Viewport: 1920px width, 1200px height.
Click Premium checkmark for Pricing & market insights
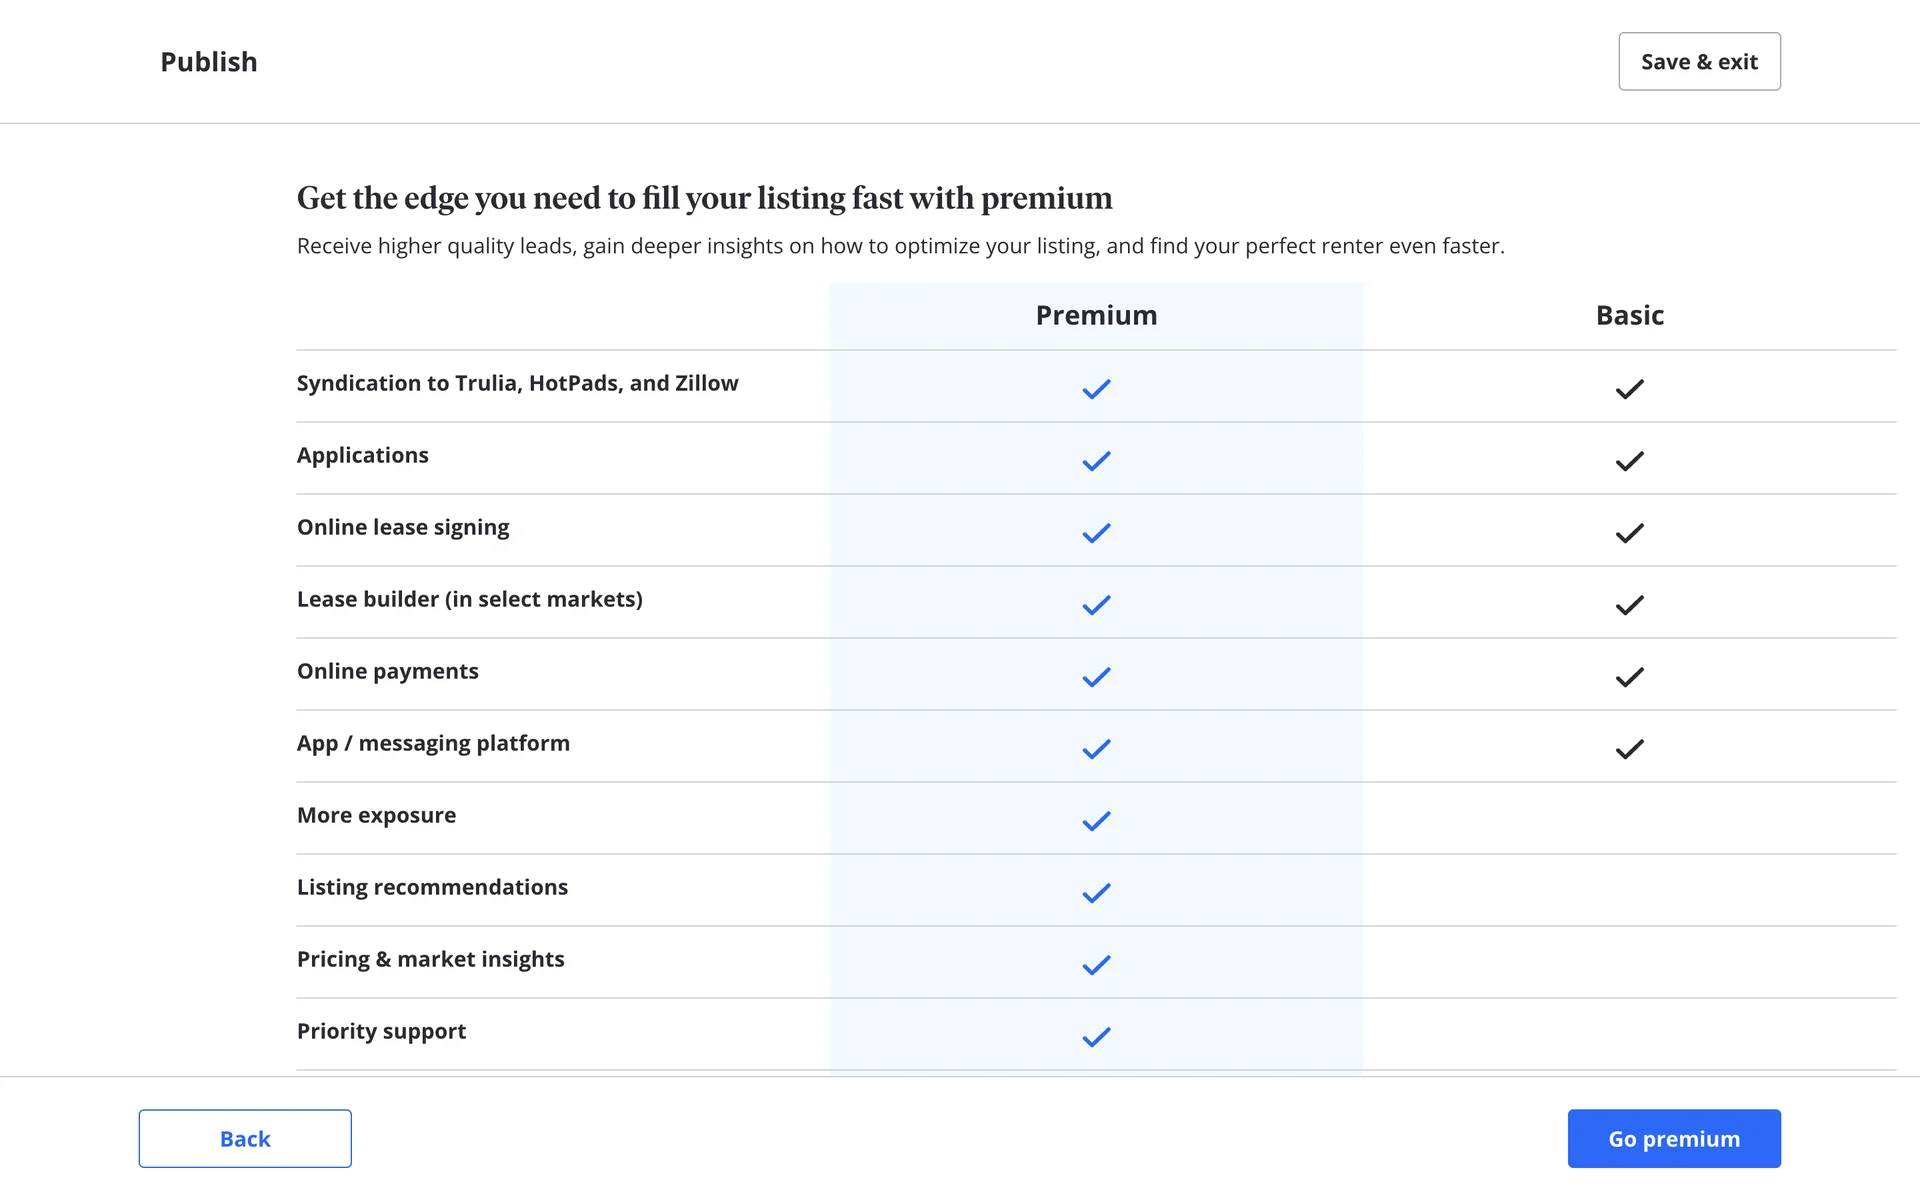pos(1096,965)
